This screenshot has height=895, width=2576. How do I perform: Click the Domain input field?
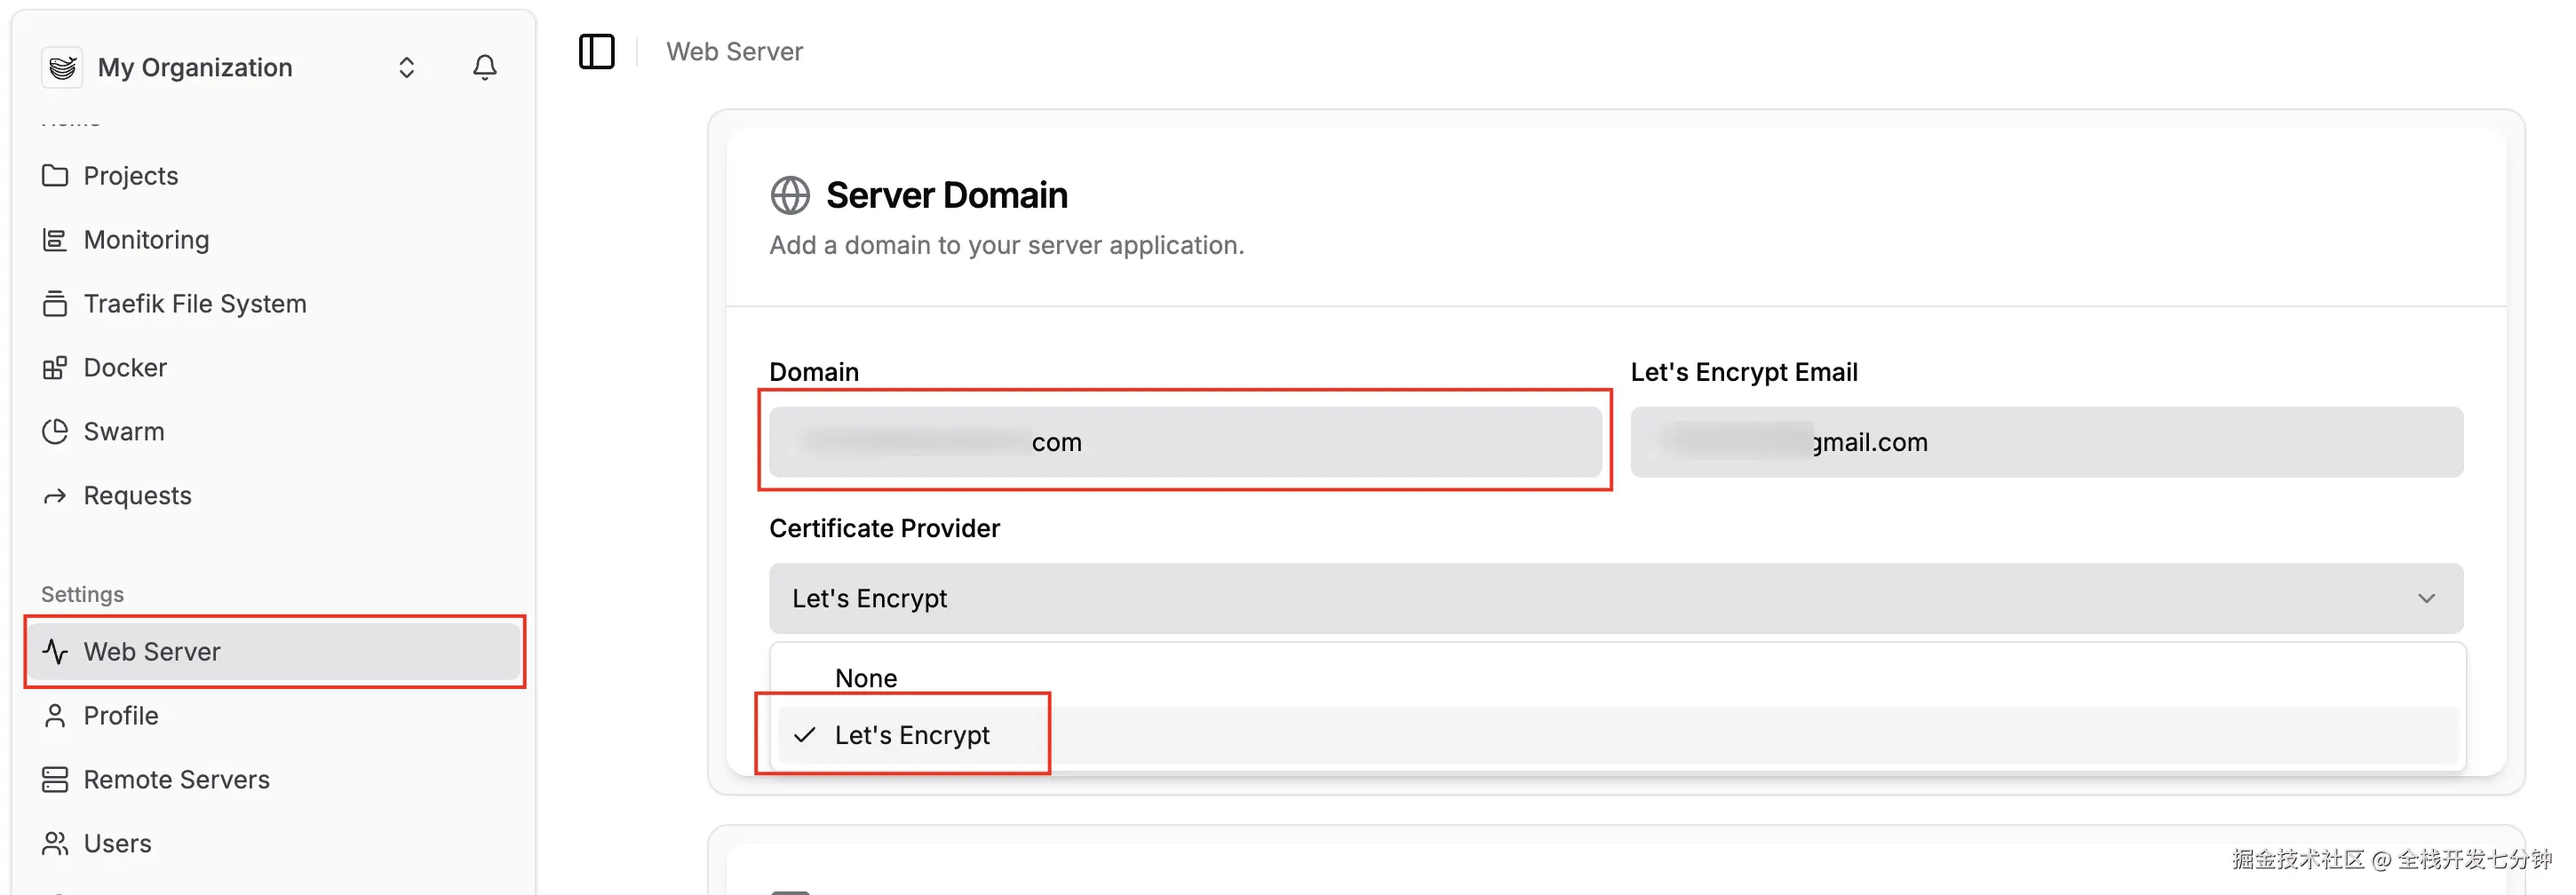click(1184, 442)
